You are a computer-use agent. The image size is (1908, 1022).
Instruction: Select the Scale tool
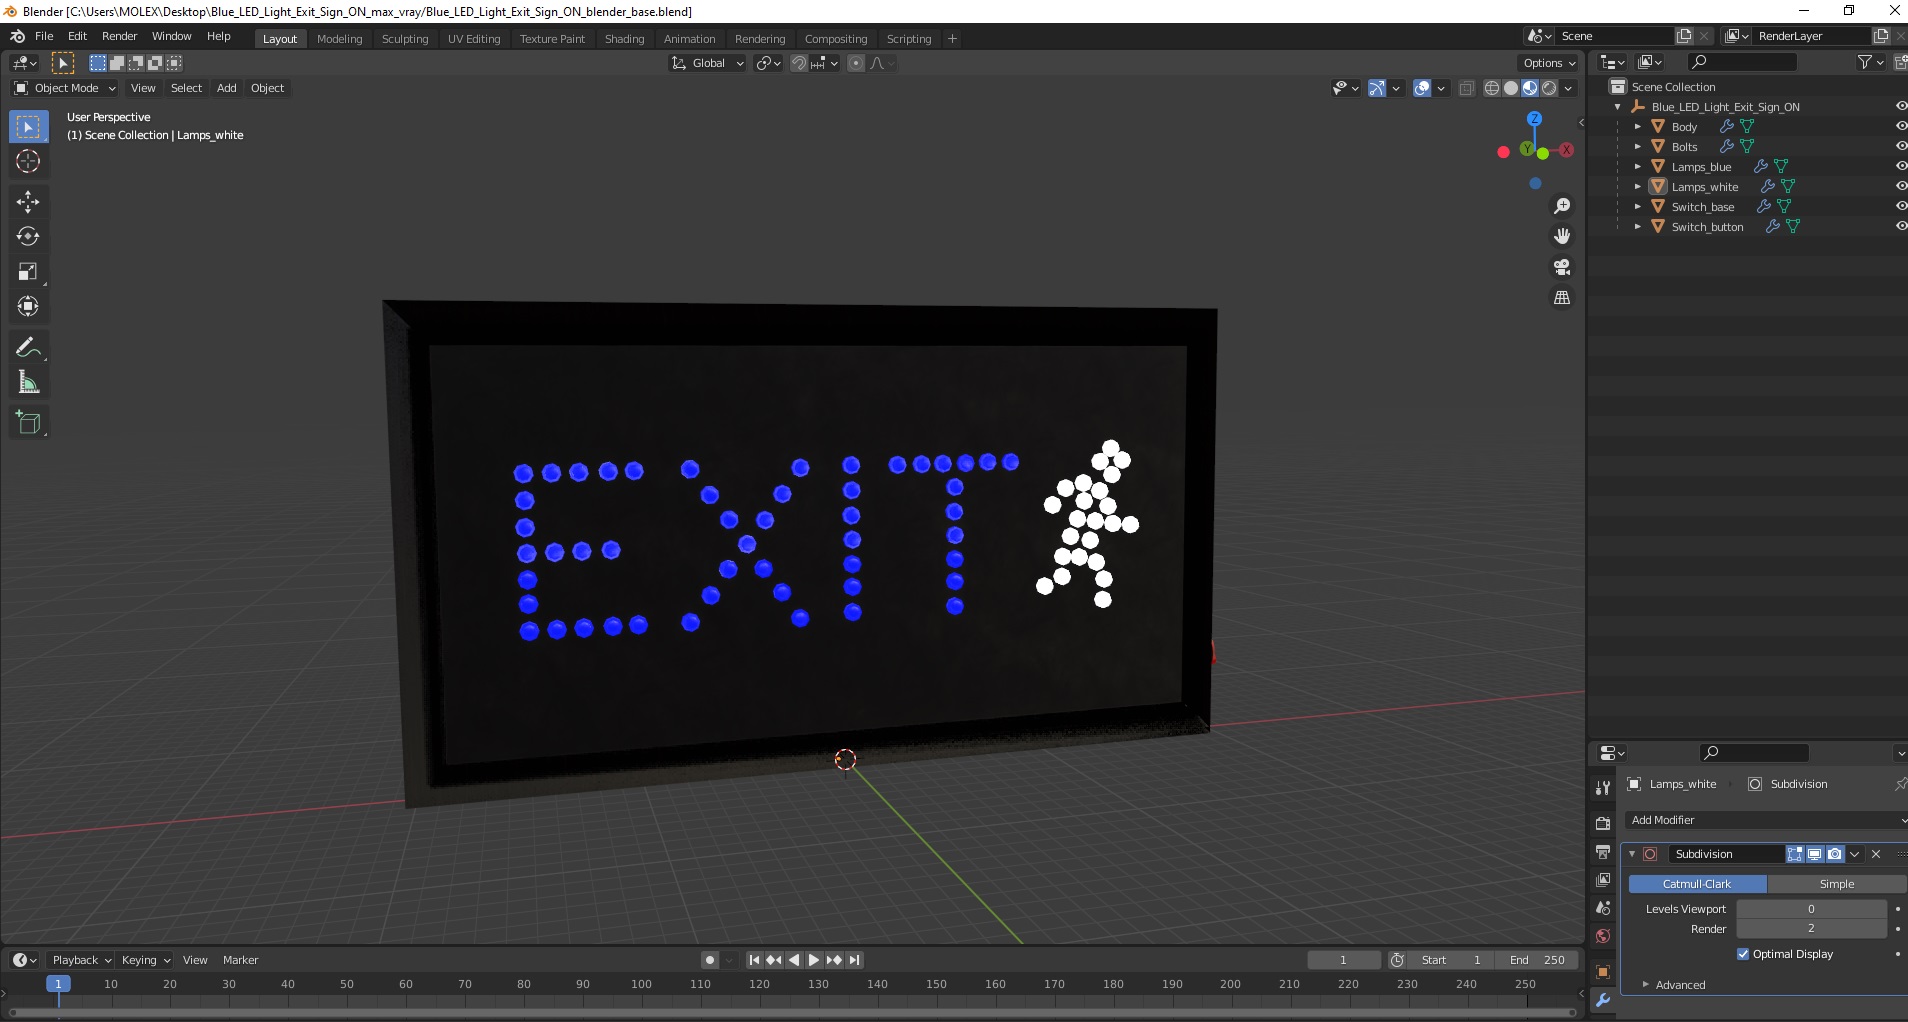[28, 272]
